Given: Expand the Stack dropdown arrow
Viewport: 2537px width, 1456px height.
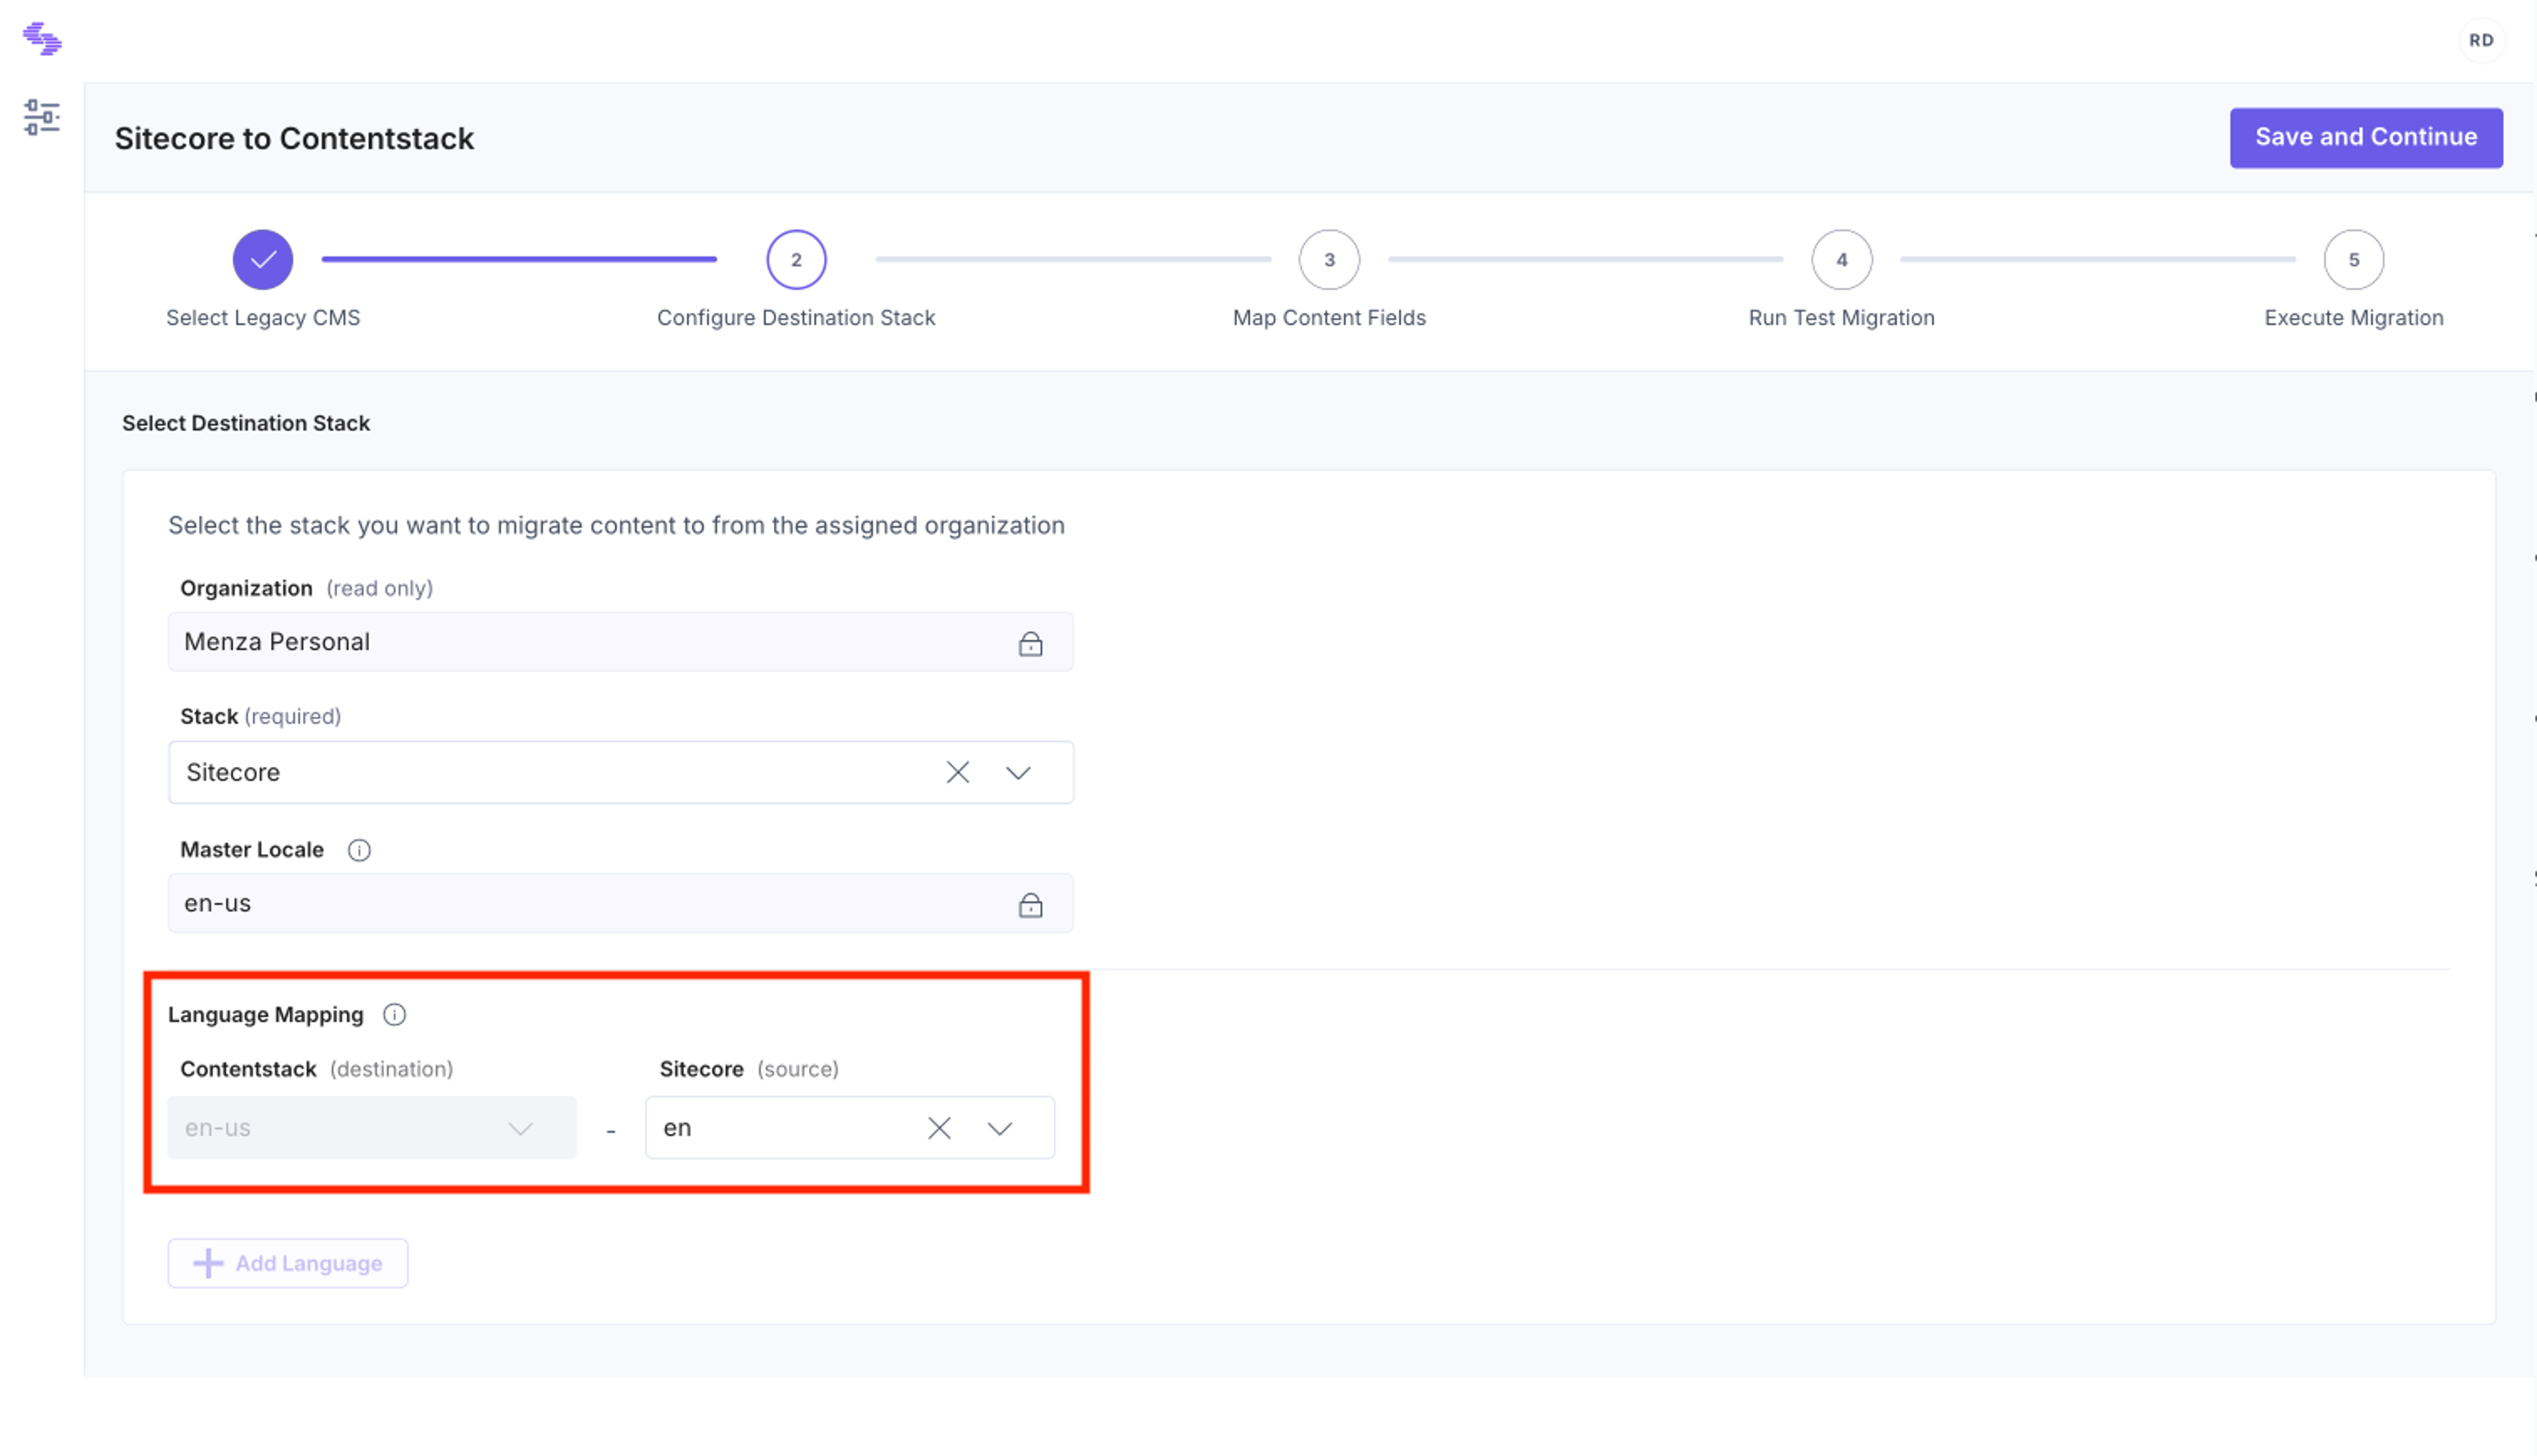Looking at the screenshot, I should [1018, 773].
